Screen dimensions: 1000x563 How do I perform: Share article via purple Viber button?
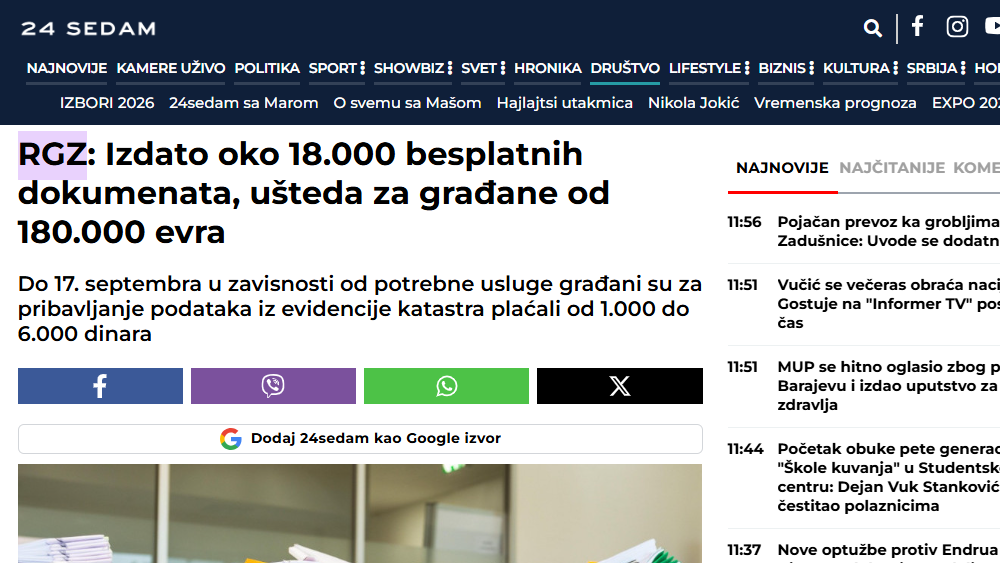(273, 386)
